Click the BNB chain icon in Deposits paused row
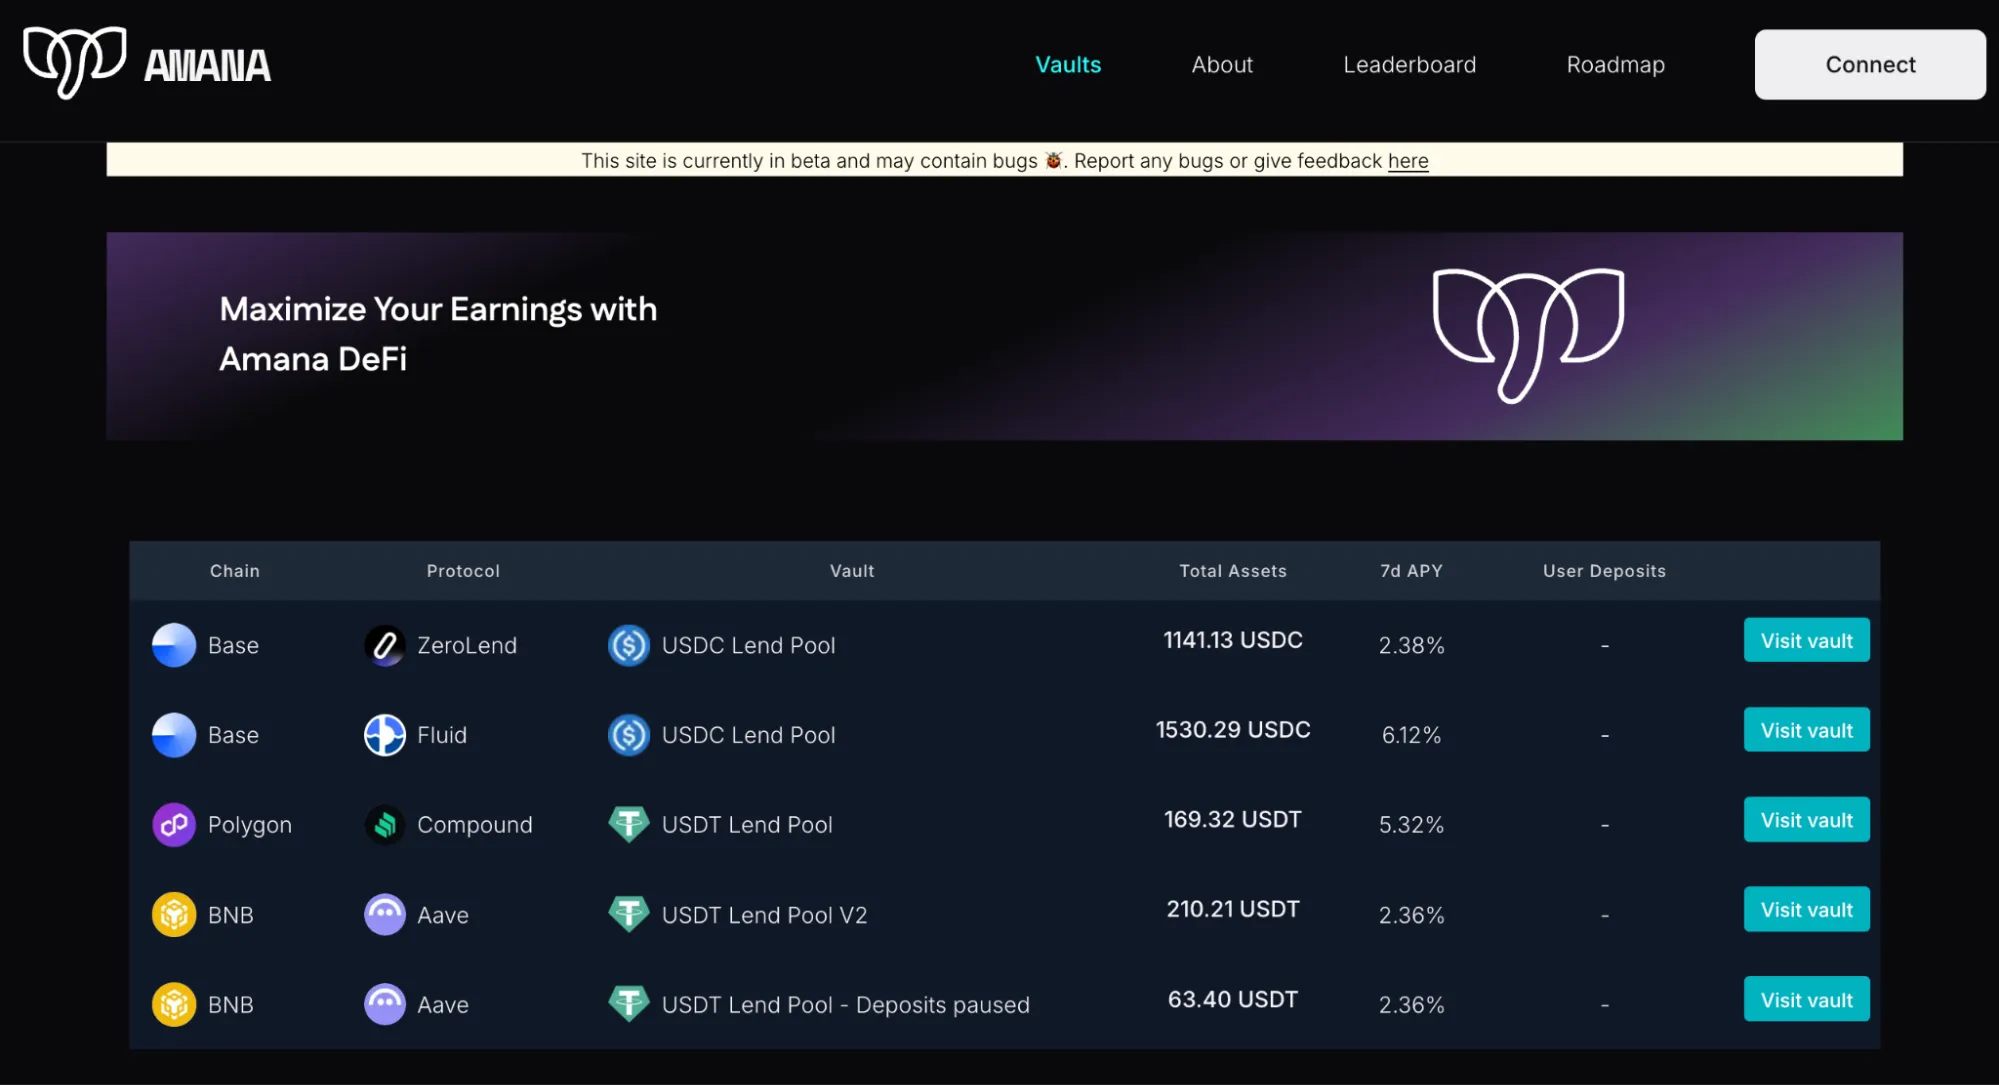Screen dimensions: 1999x1086 [174, 1005]
